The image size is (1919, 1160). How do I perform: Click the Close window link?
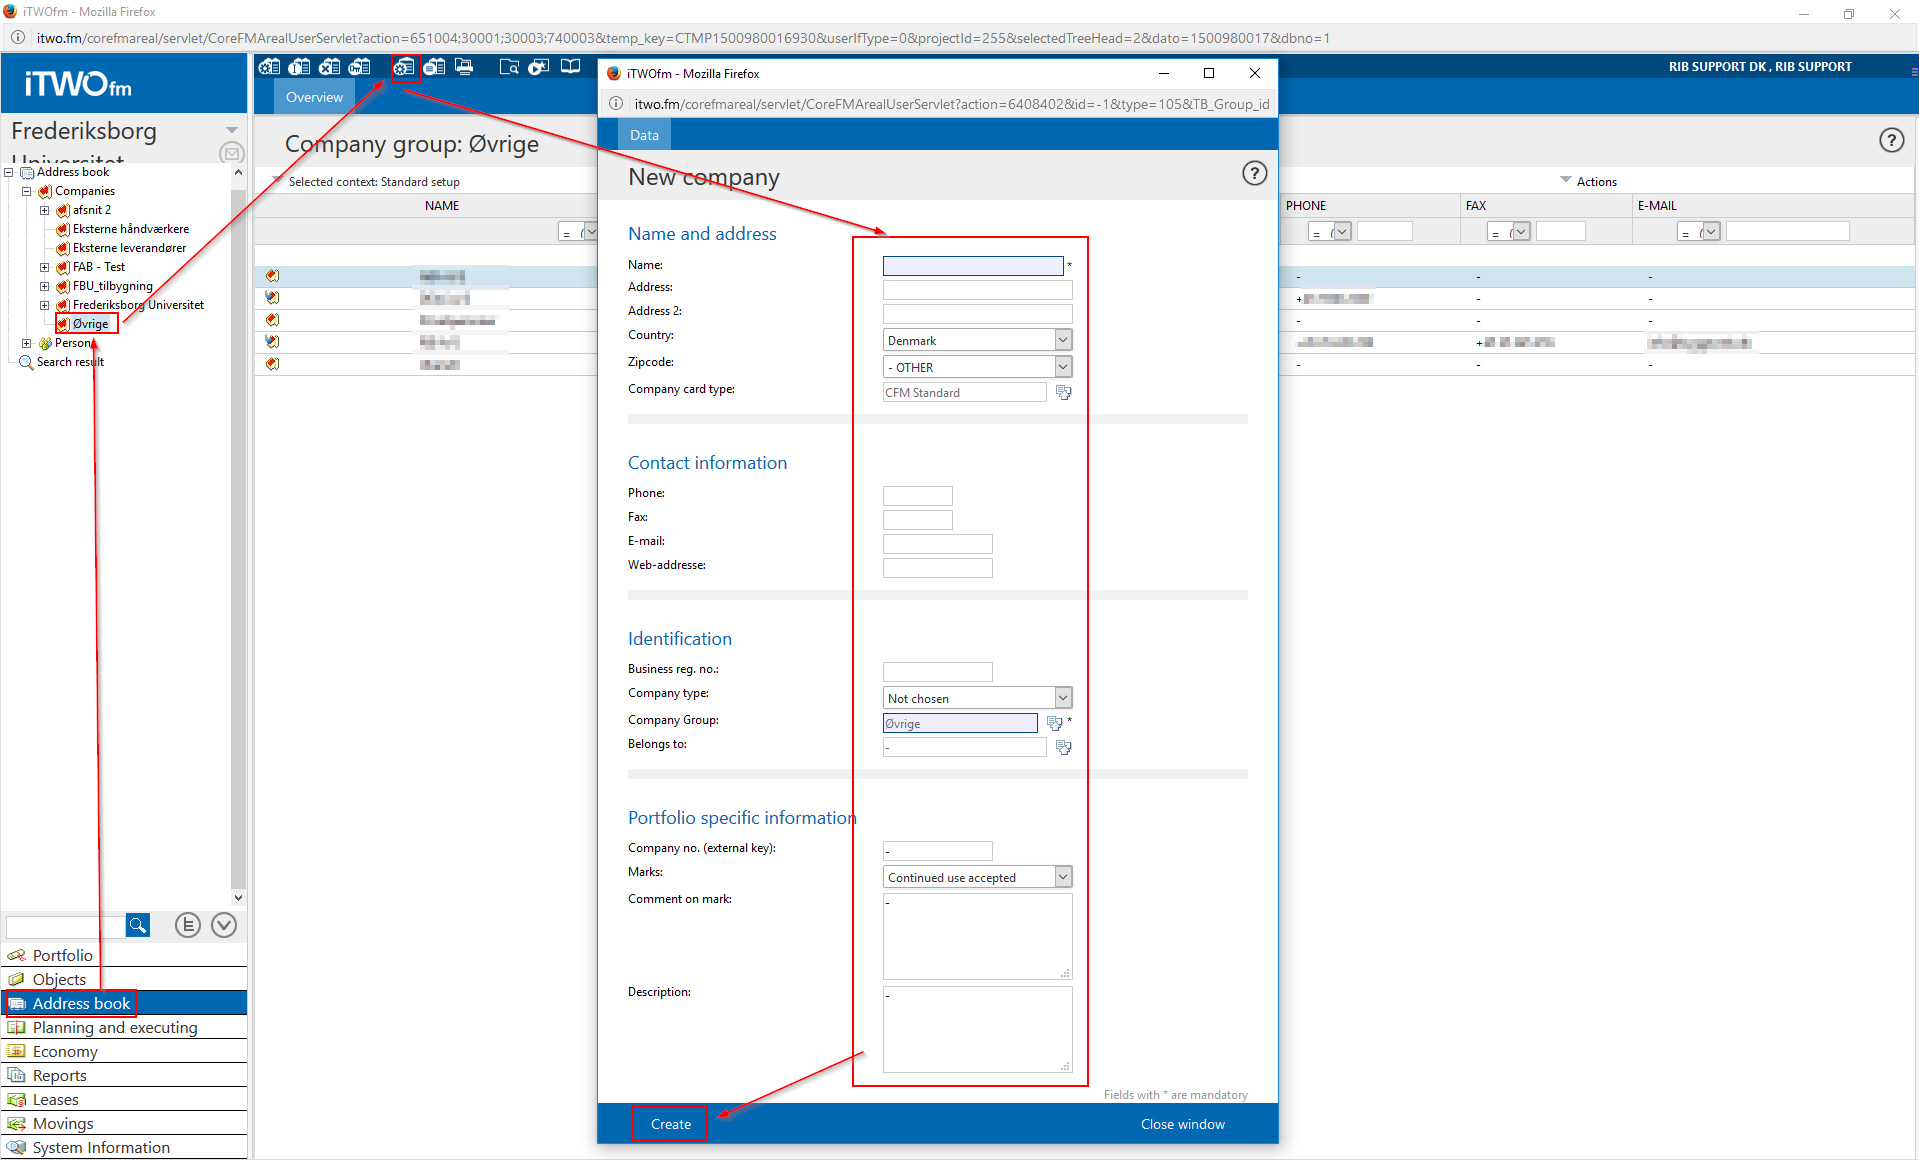[1182, 1124]
